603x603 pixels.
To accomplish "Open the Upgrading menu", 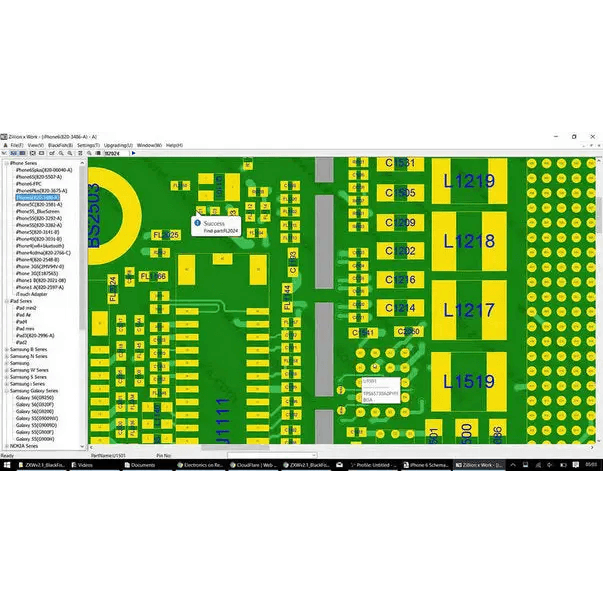I will (x=119, y=145).
